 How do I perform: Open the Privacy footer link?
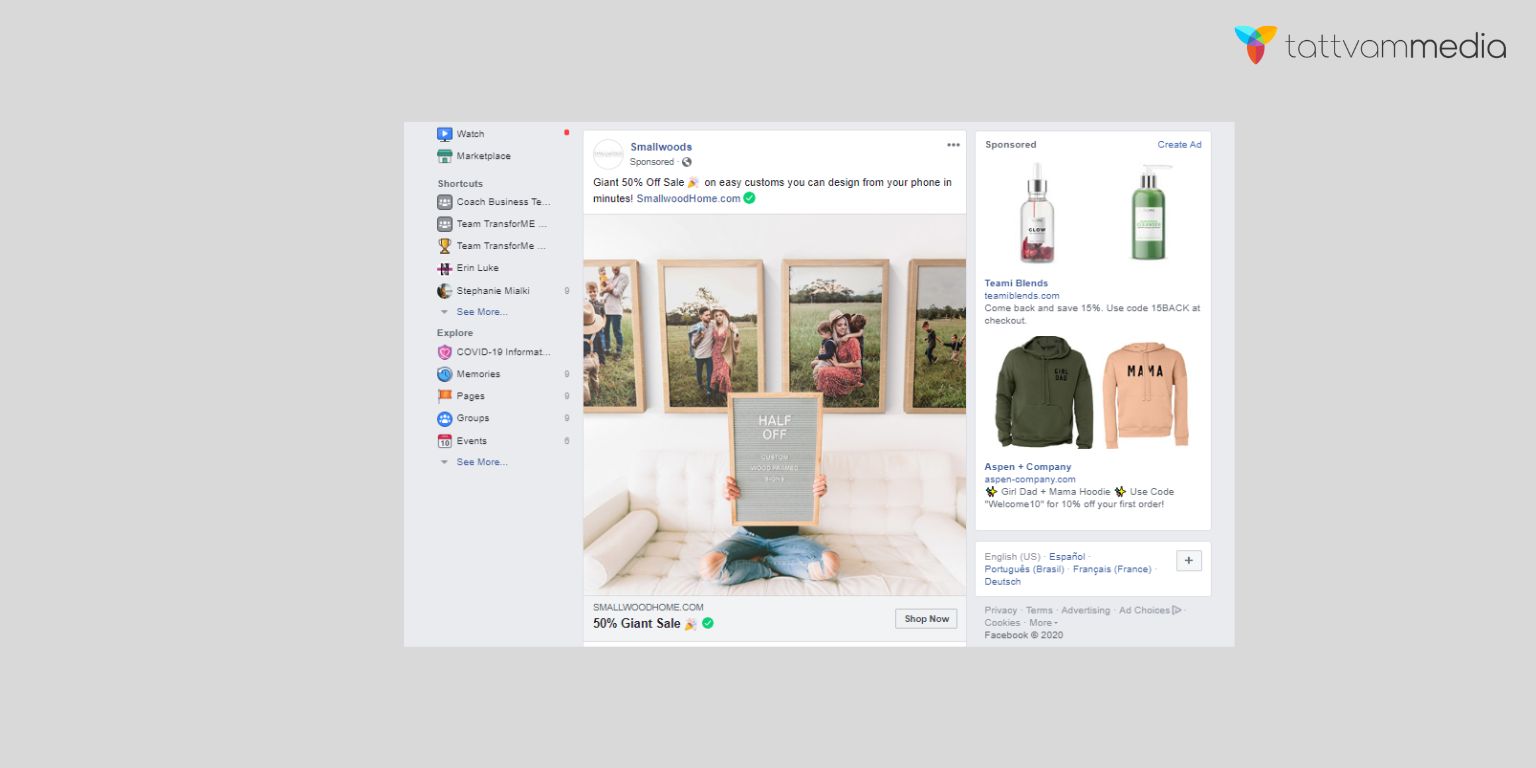1001,610
